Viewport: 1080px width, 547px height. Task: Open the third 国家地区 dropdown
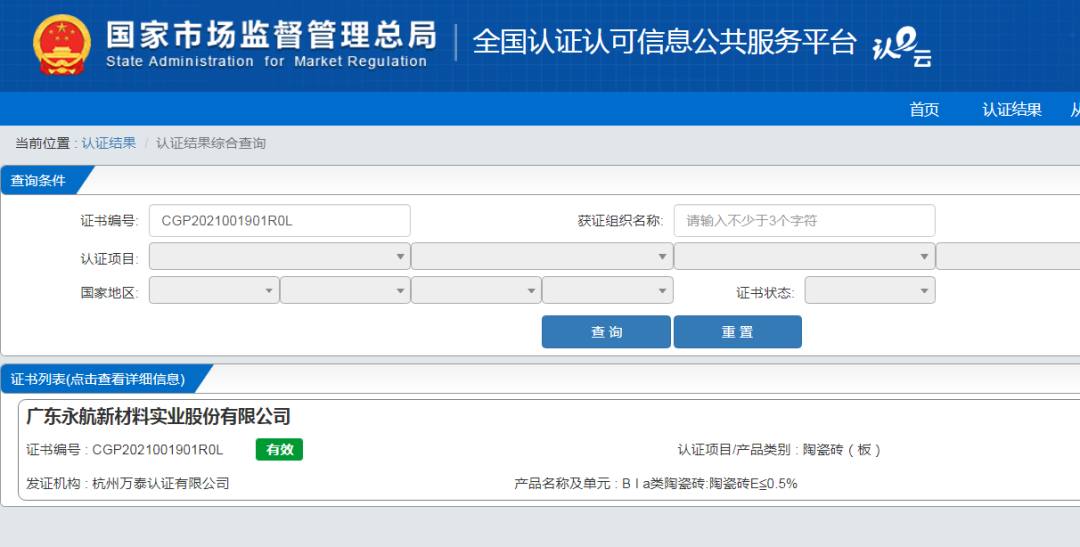pyautogui.click(x=477, y=290)
